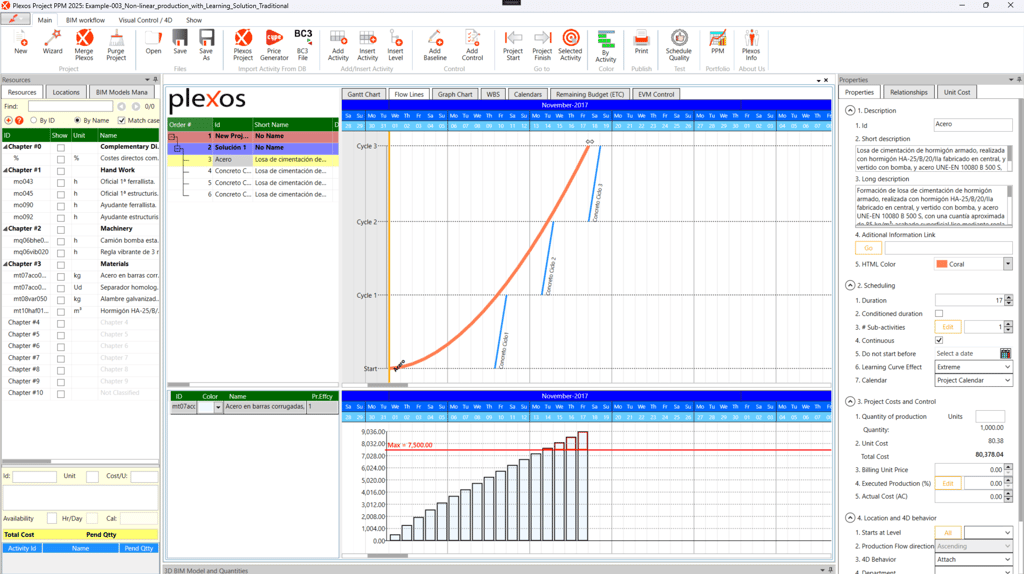Toggle Show checkbox for Chapter #2
The height and width of the screenshot is (574, 1024).
point(61,229)
